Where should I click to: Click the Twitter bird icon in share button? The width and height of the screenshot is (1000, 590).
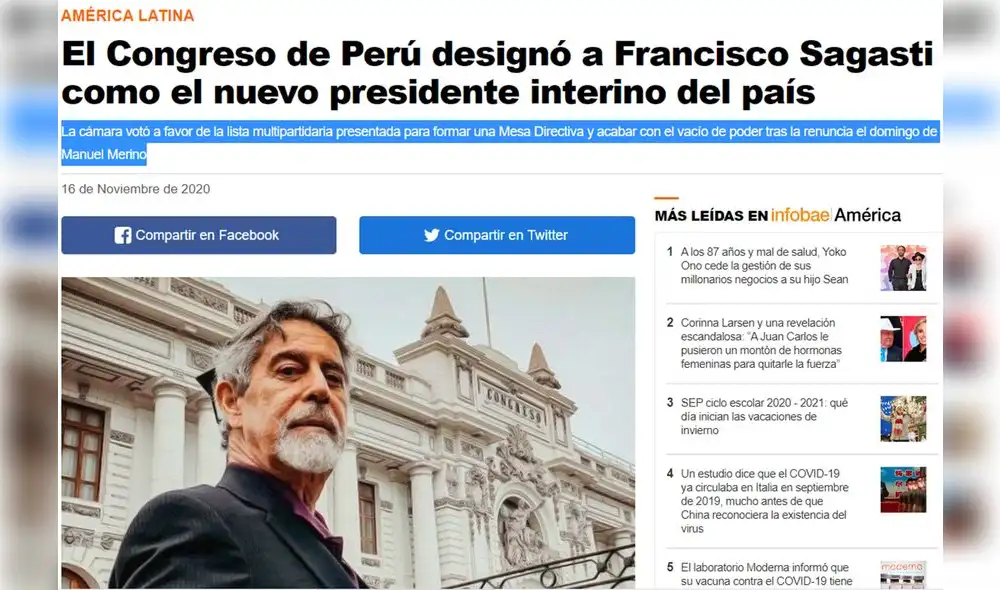(432, 235)
